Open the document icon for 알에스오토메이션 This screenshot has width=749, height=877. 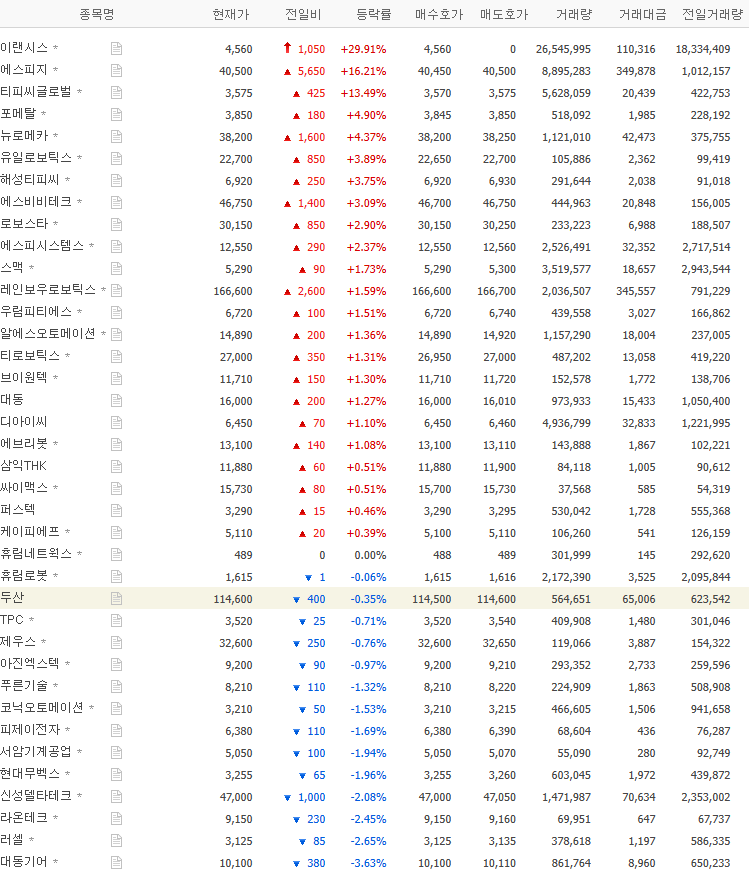pos(116,334)
